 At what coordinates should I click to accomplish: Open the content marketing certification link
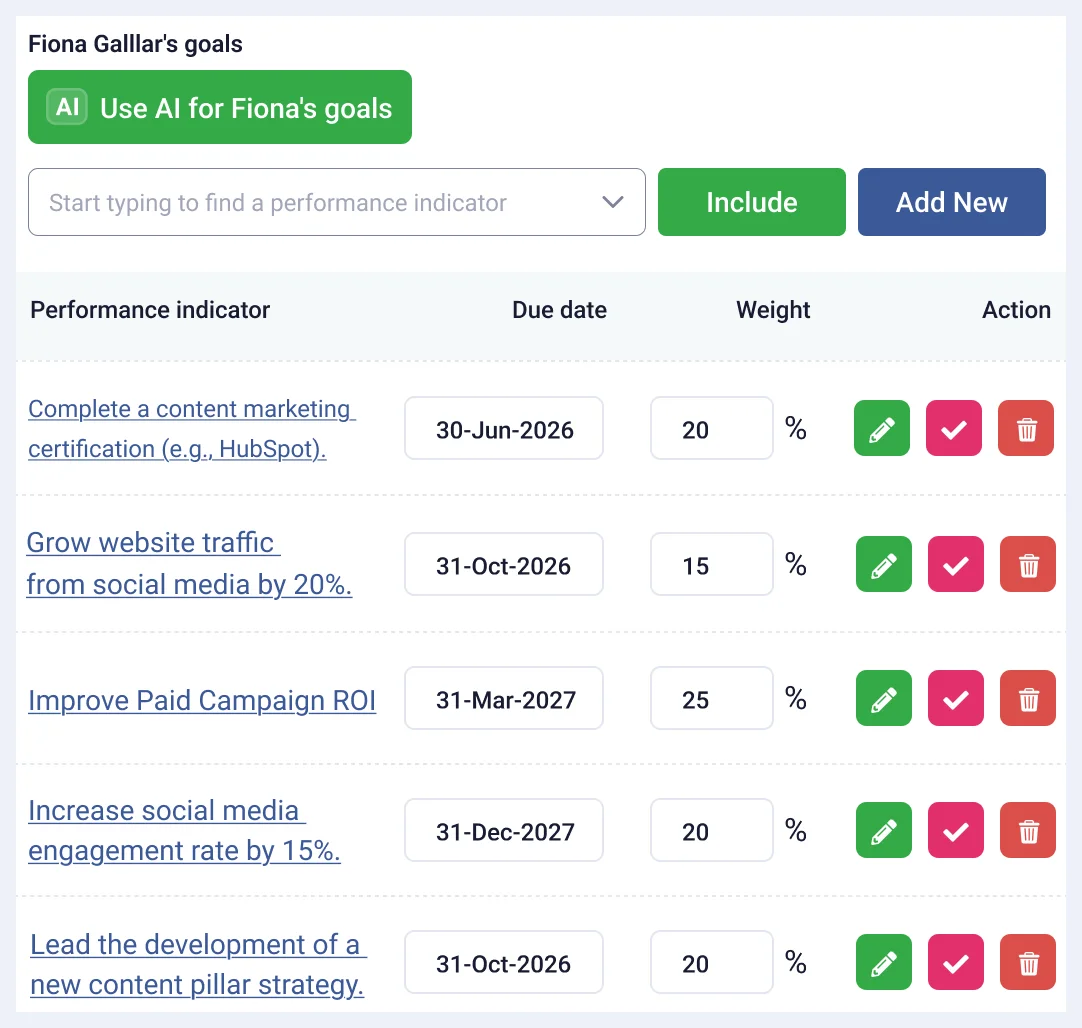[x=191, y=428]
